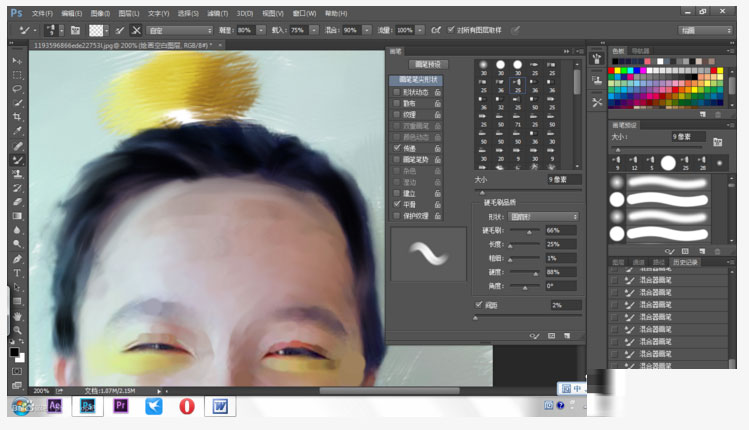Viewport: 749px width, 430px height.
Task: Select the Healing Brush tool
Action: pyautogui.click(x=17, y=146)
